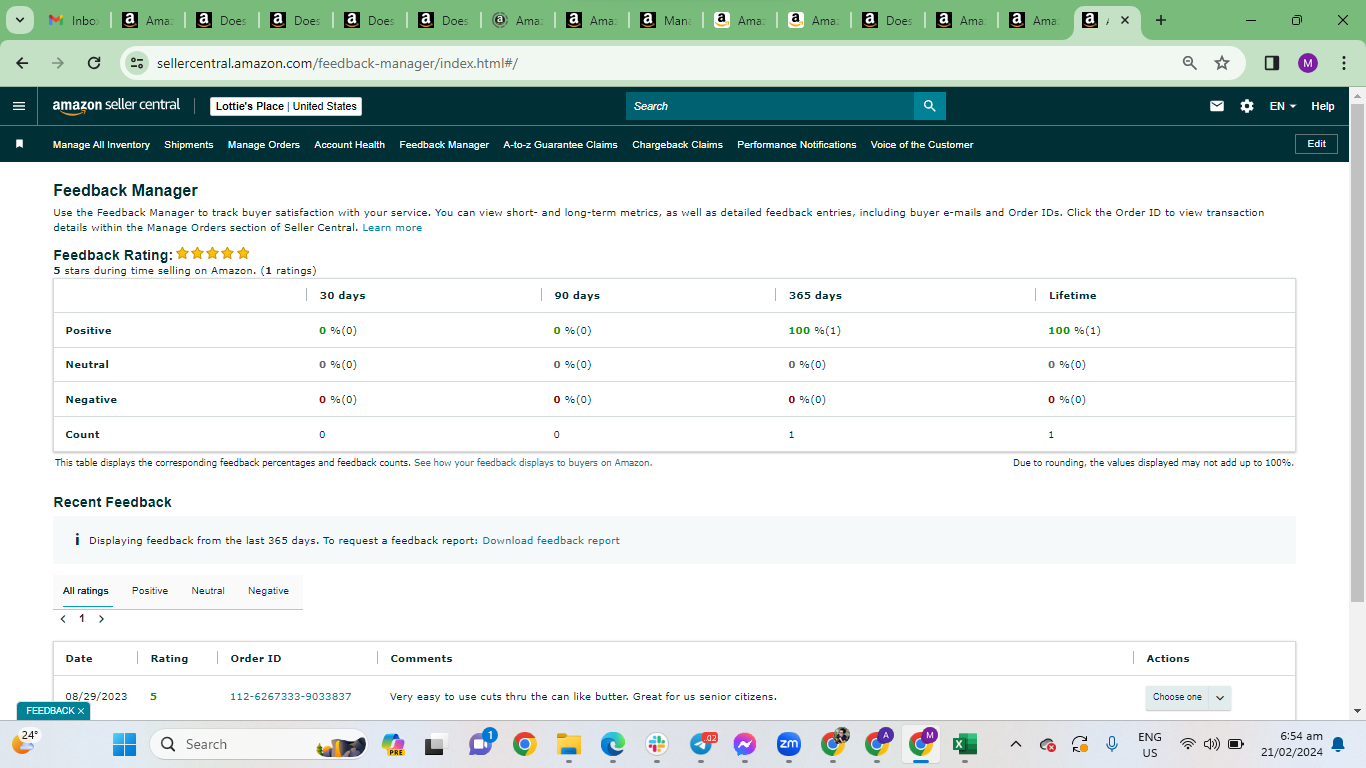Screen dimensions: 1366x768
Task: Open the Seller Central settings gear
Action: [1247, 106]
